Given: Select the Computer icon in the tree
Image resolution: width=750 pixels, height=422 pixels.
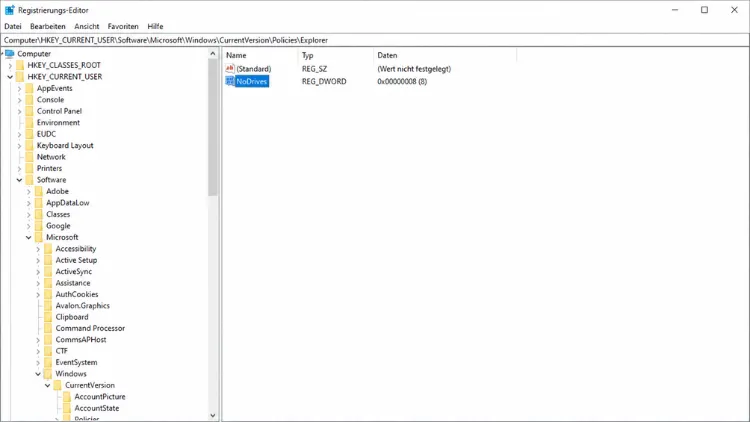Looking at the screenshot, I should [10, 54].
